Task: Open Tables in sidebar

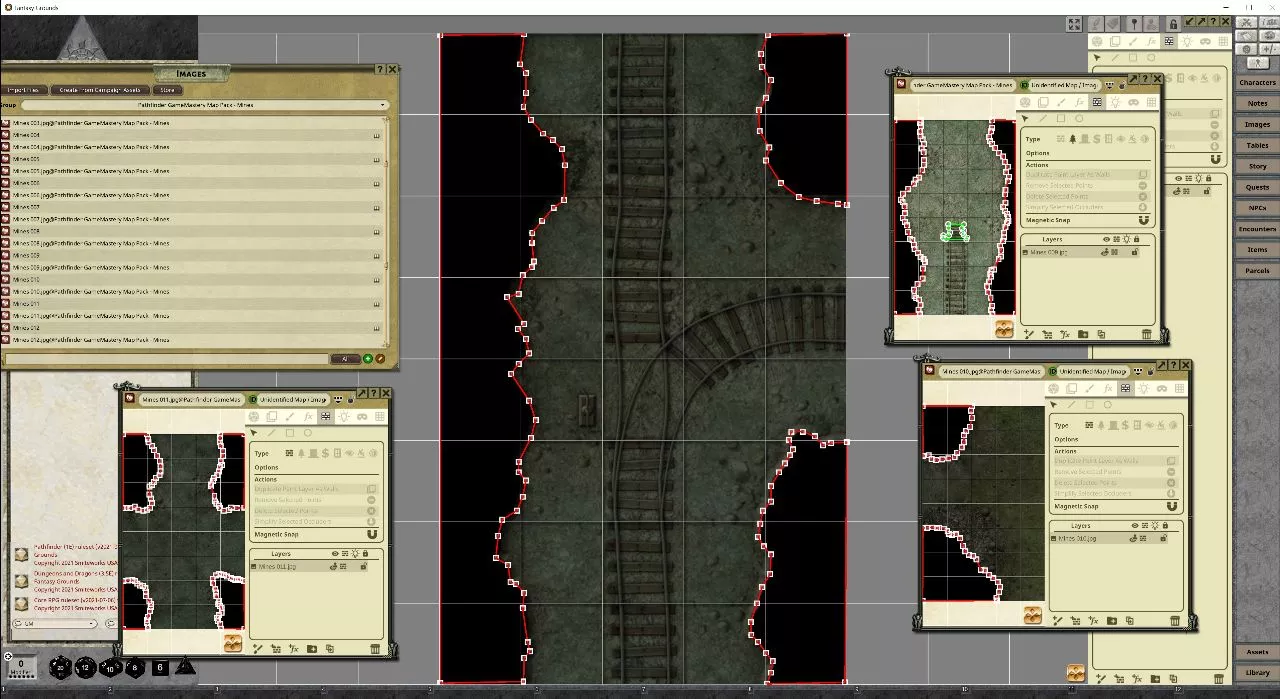Action: [1257, 145]
